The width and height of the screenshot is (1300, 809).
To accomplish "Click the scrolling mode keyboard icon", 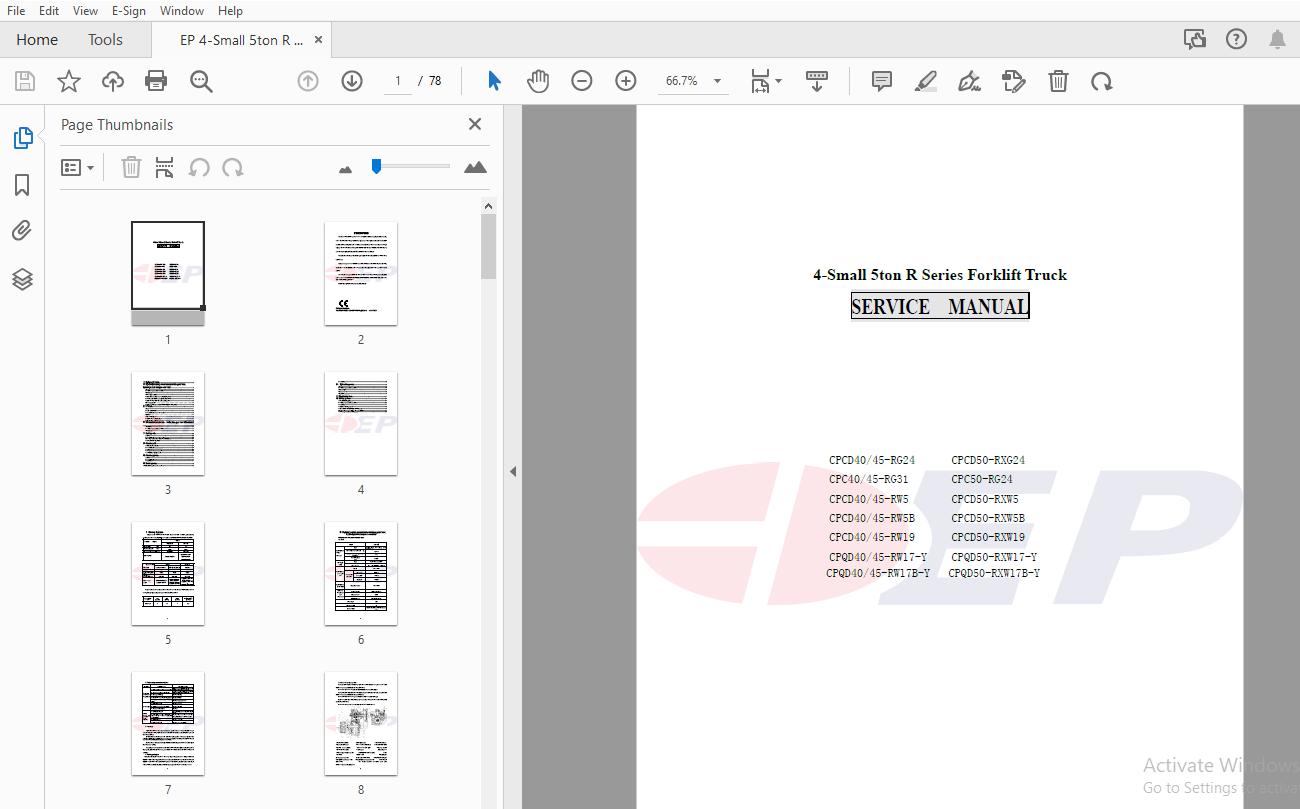I will [x=817, y=81].
